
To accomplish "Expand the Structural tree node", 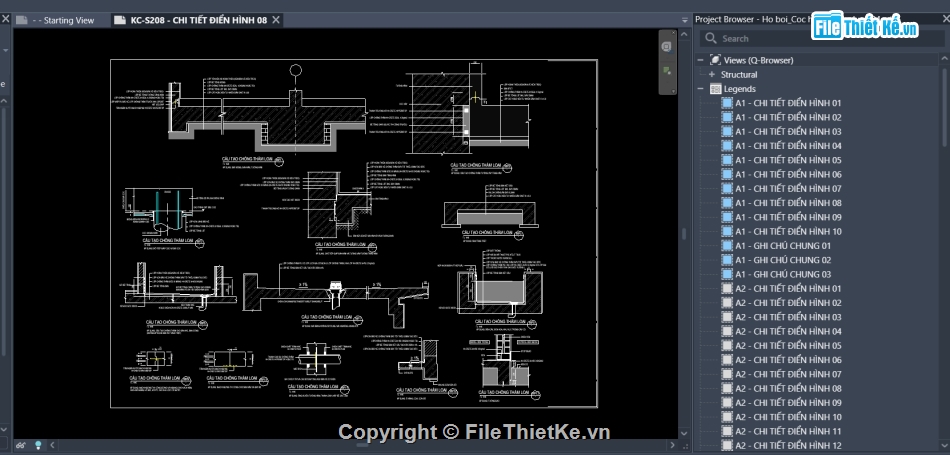I will point(711,75).
